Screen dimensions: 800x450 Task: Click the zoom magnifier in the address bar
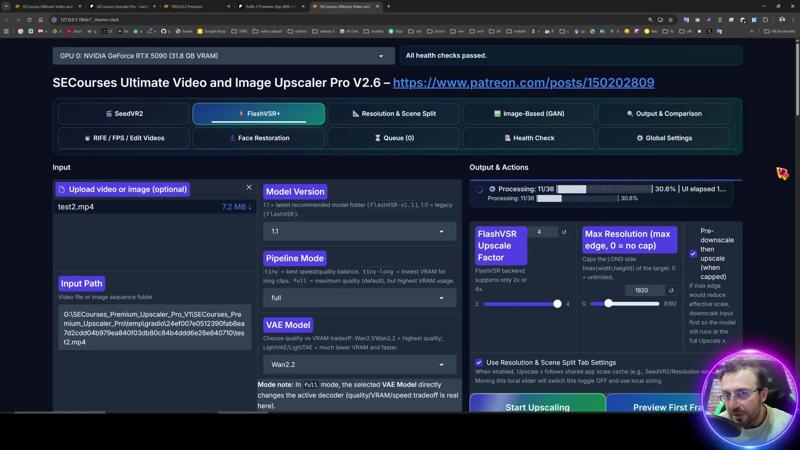click(650, 19)
